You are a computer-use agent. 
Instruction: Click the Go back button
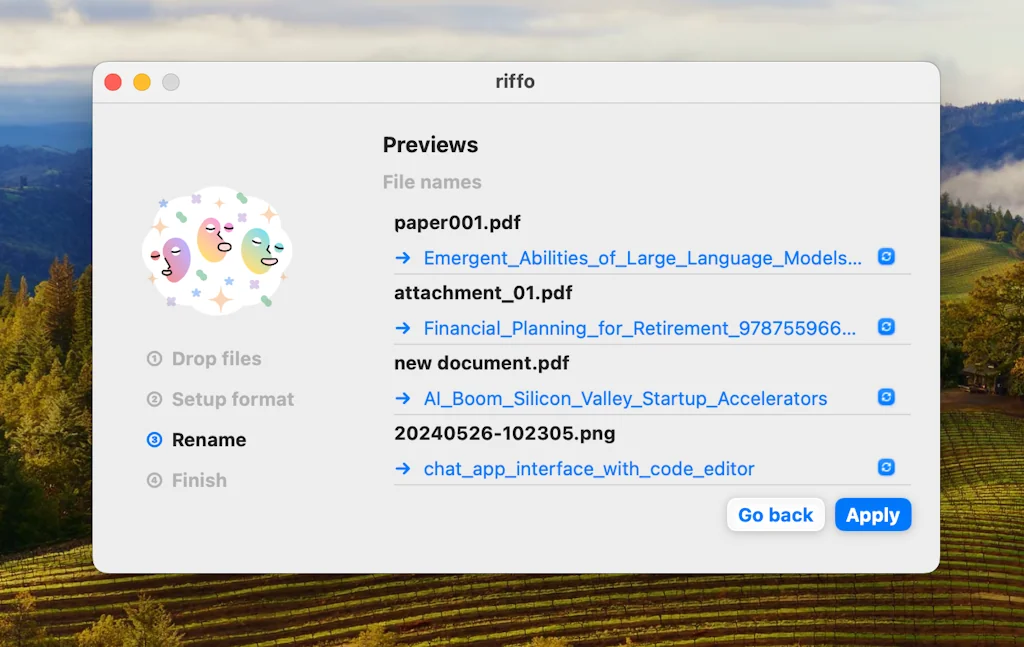(x=775, y=515)
